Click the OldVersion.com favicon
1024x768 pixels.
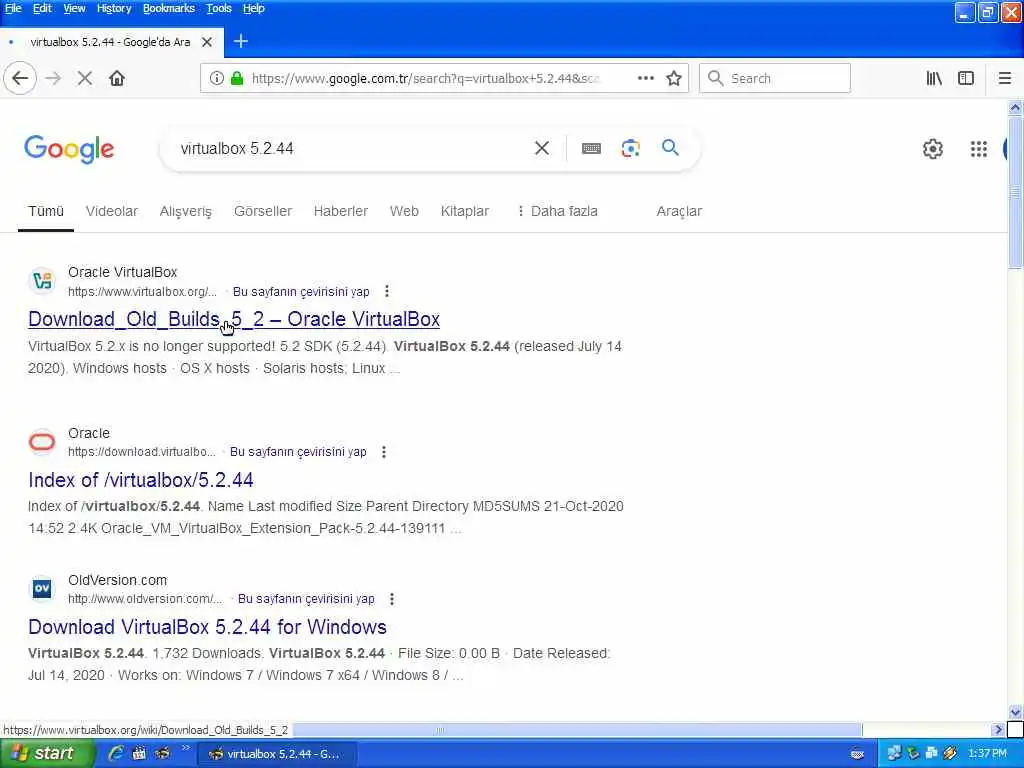click(42, 588)
